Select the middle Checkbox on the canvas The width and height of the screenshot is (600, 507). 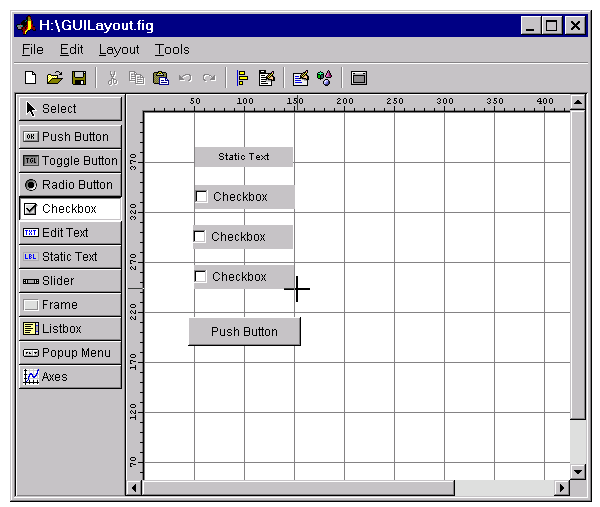243,237
